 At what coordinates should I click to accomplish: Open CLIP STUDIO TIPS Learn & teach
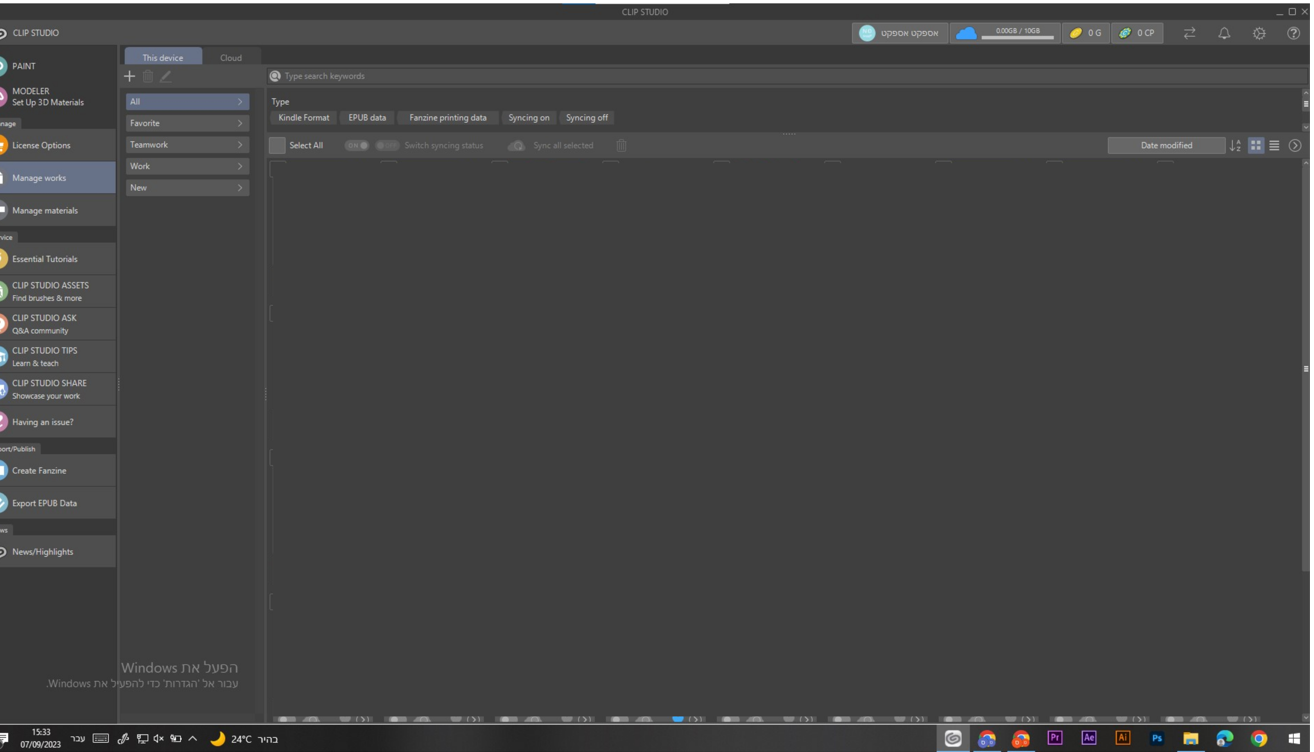click(x=57, y=357)
